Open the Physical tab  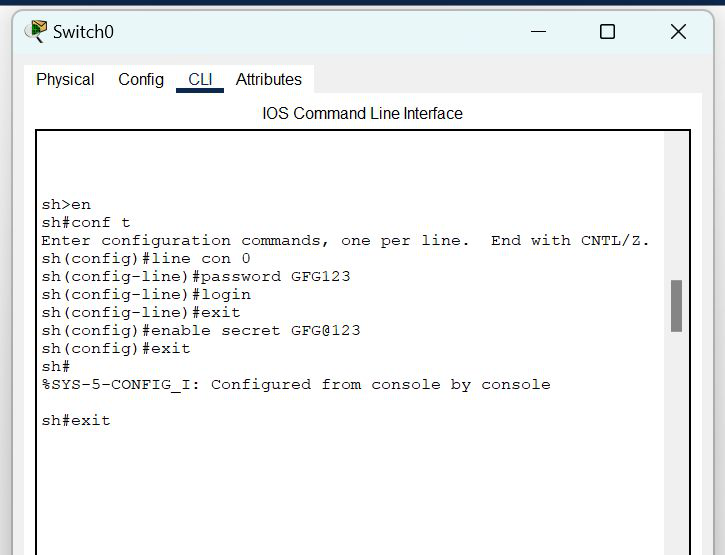coord(65,80)
